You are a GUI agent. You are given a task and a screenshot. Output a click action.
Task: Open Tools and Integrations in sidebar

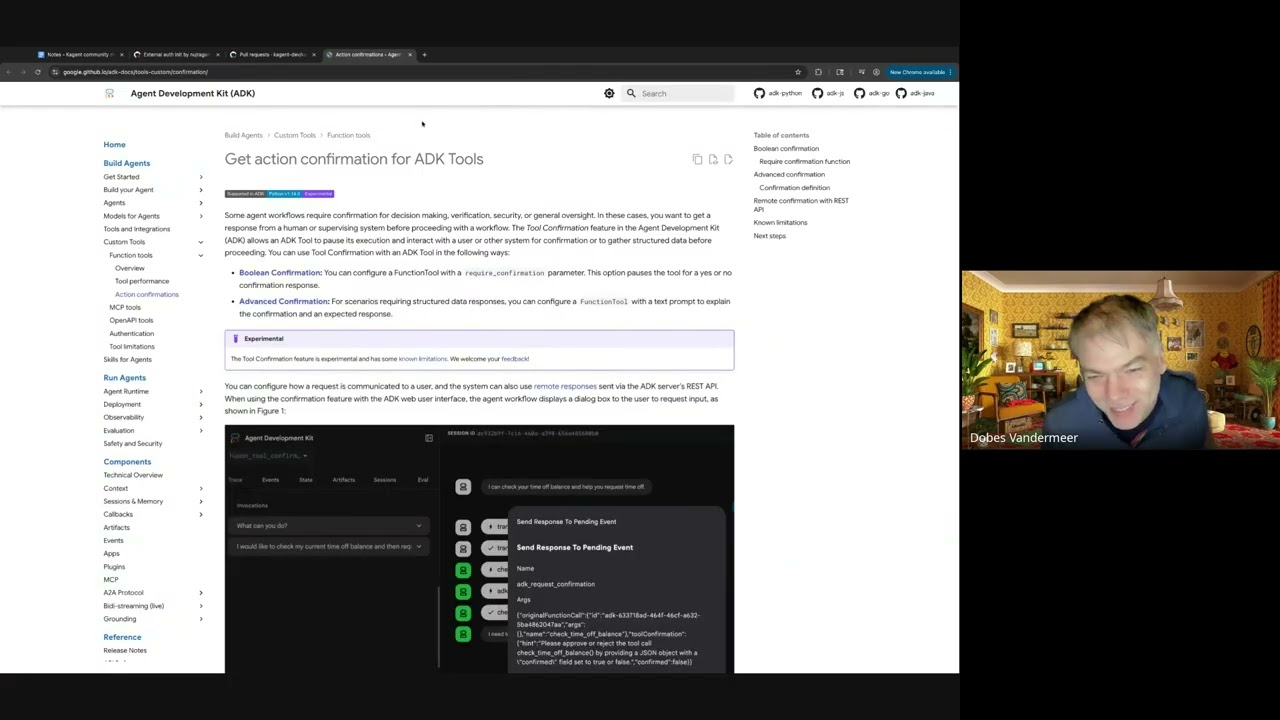[x=137, y=229]
